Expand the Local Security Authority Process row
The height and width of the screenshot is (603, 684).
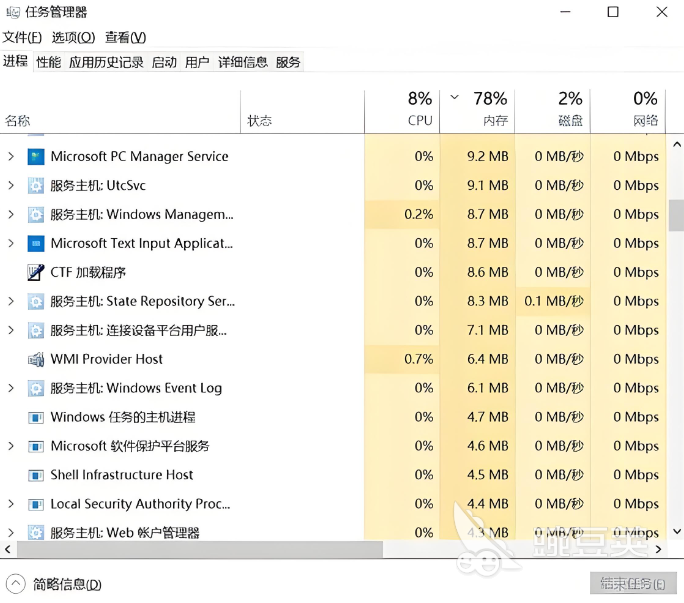point(11,504)
